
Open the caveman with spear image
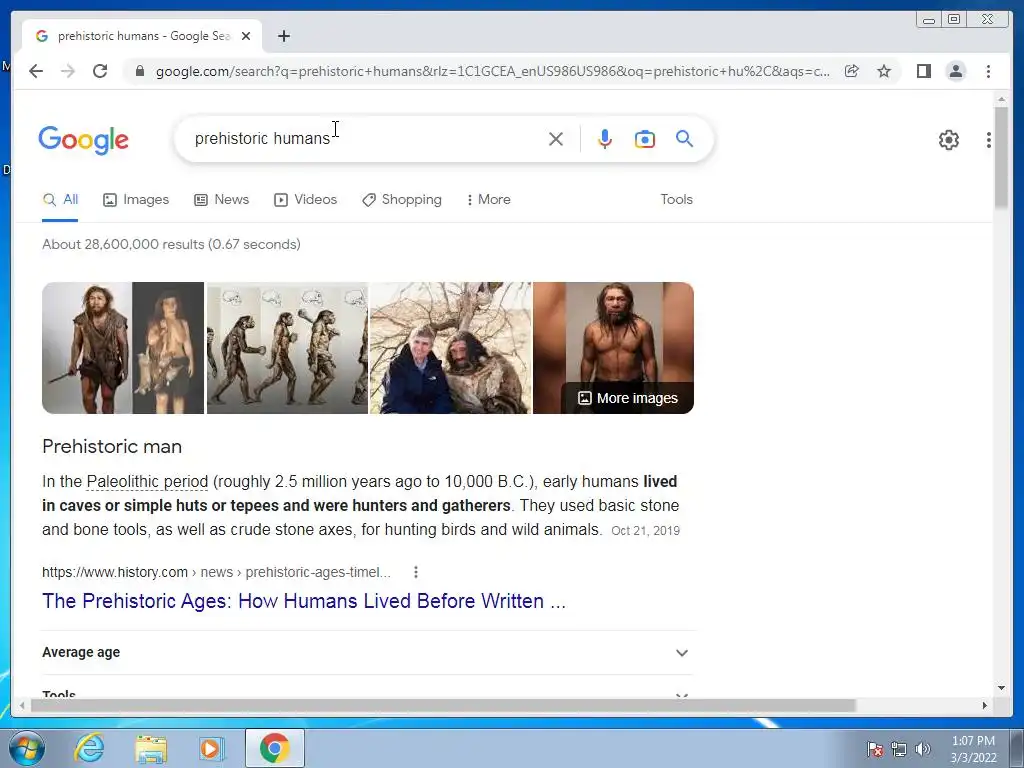(123, 348)
